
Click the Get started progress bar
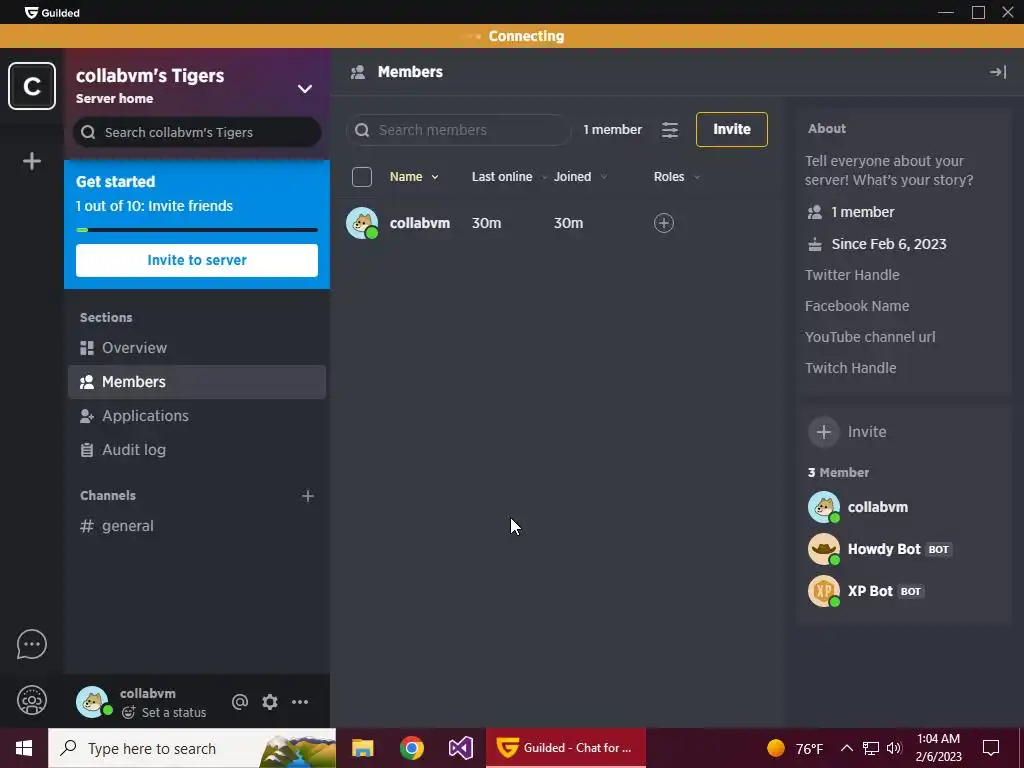tap(197, 230)
